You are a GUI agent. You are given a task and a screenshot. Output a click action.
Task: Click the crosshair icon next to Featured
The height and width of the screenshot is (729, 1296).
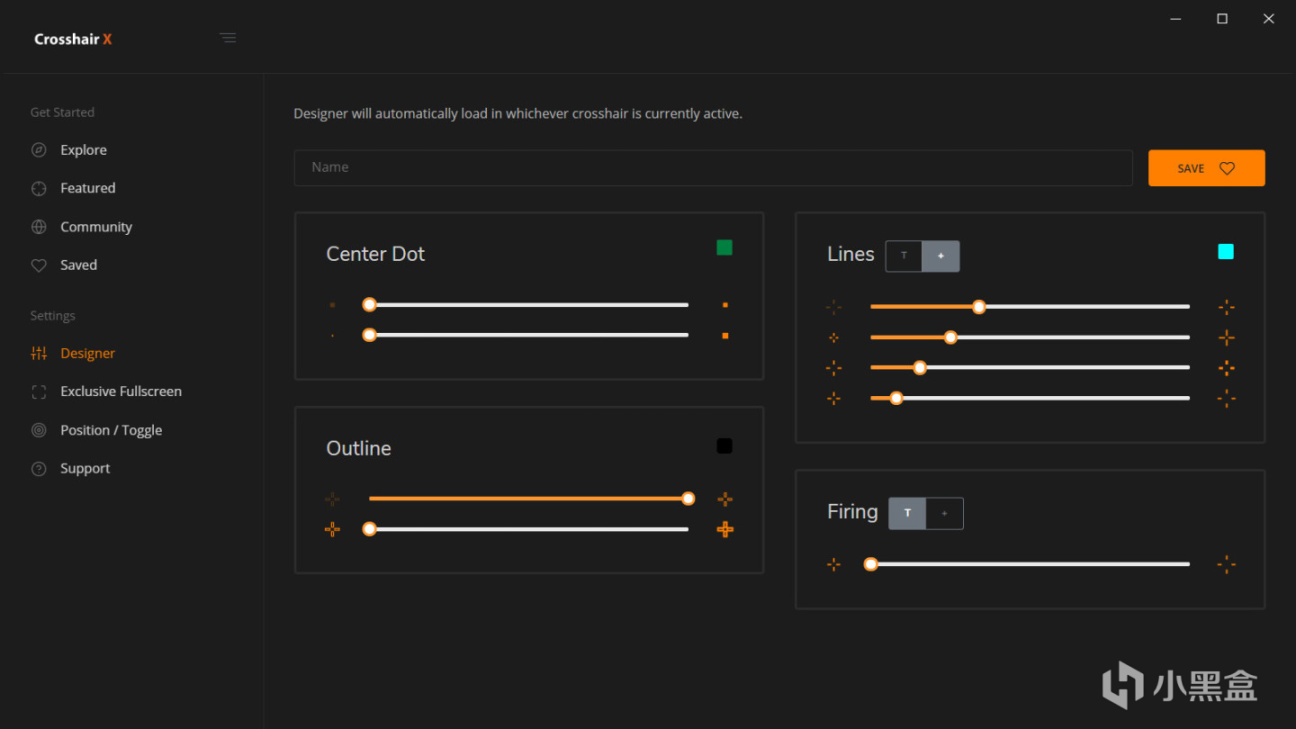point(39,188)
